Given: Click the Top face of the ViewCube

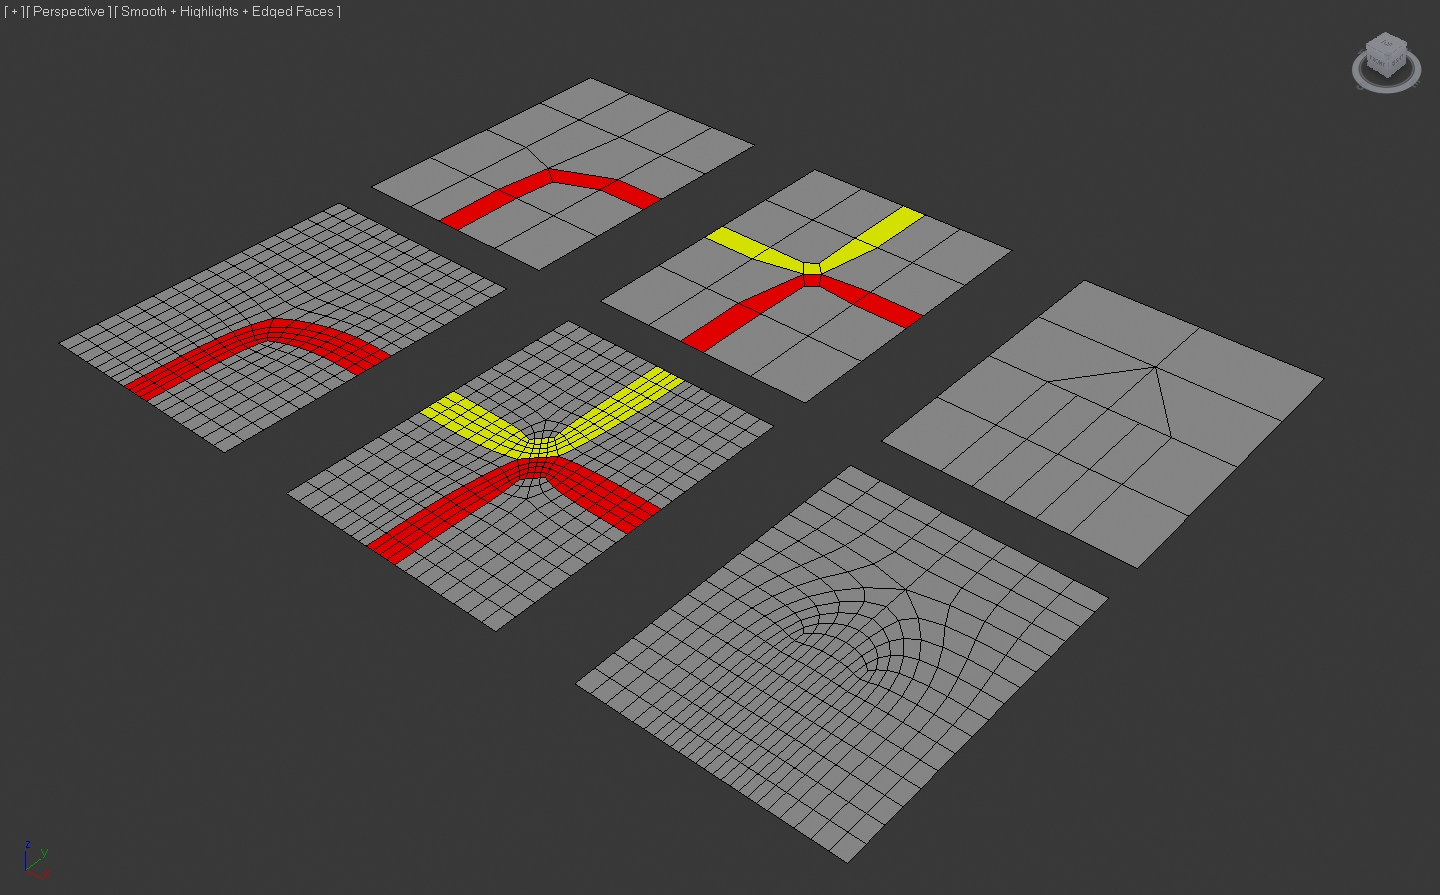Looking at the screenshot, I should pyautogui.click(x=1386, y=44).
